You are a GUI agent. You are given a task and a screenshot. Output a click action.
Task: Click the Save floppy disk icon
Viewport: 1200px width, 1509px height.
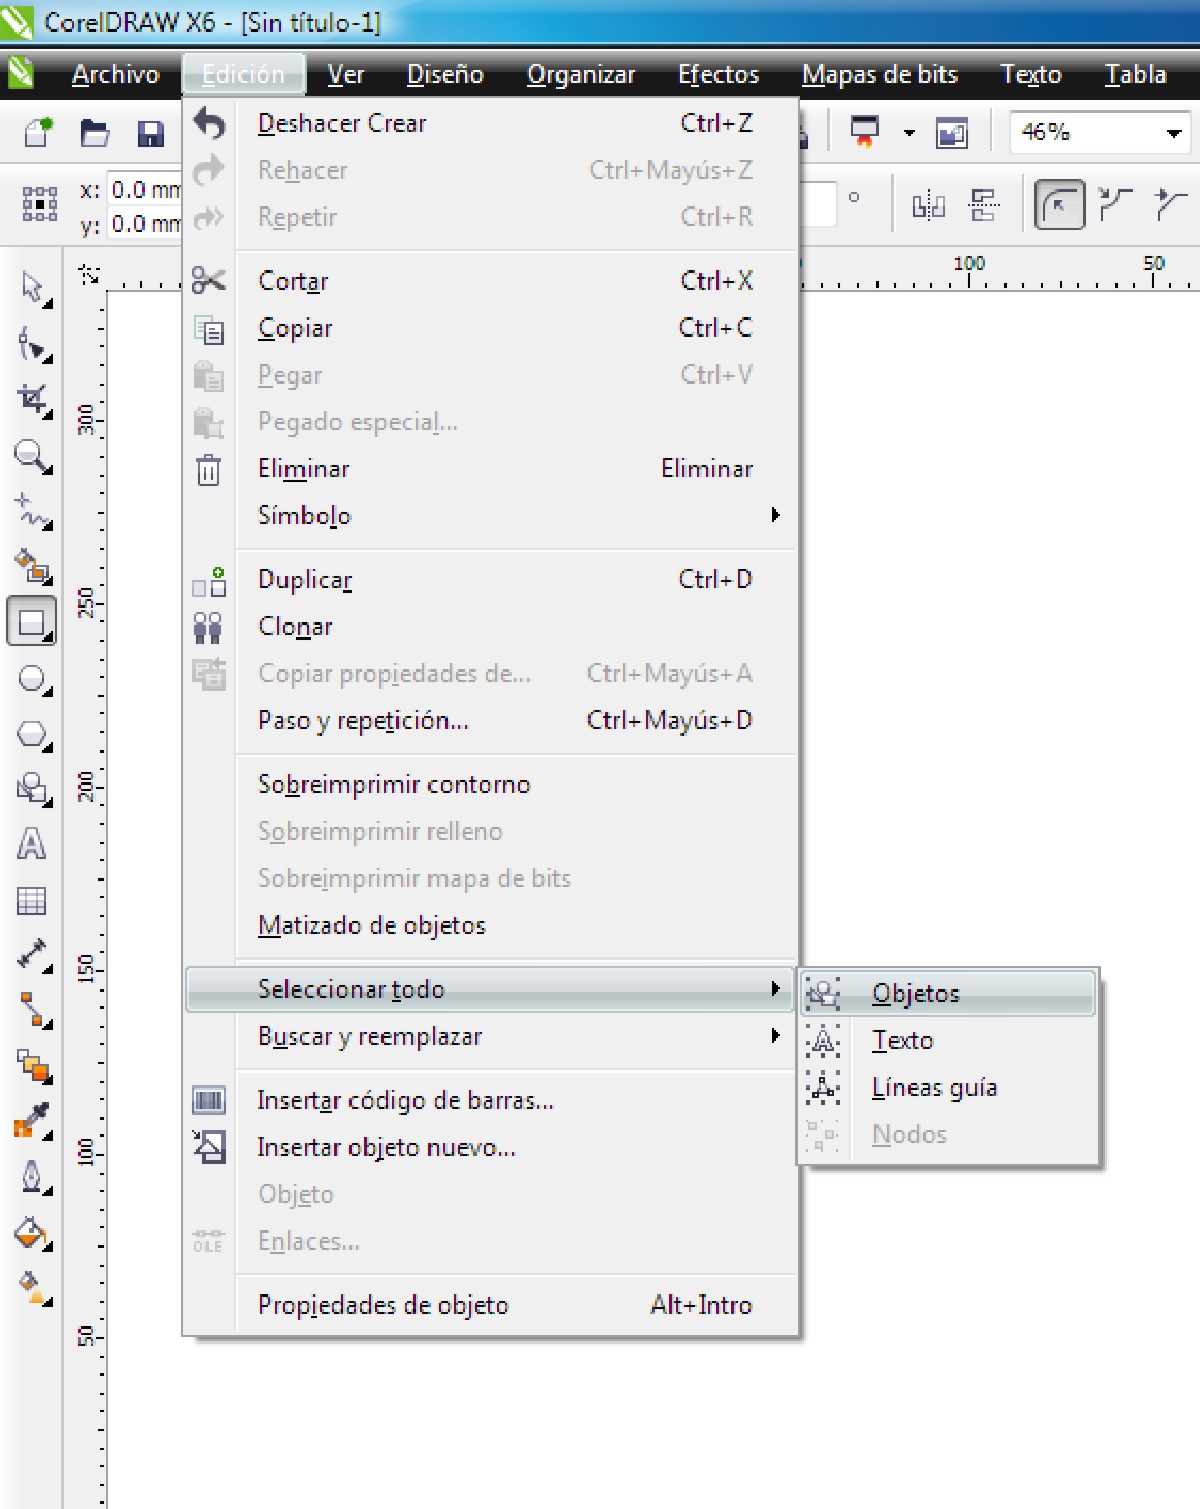151,132
